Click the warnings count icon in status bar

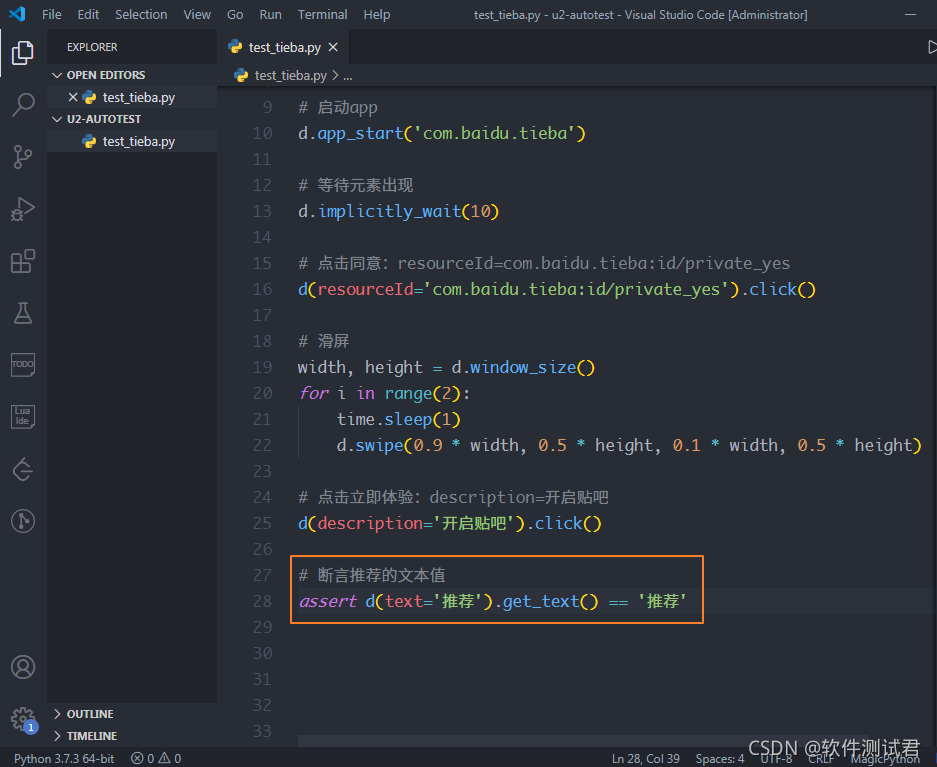[164, 759]
